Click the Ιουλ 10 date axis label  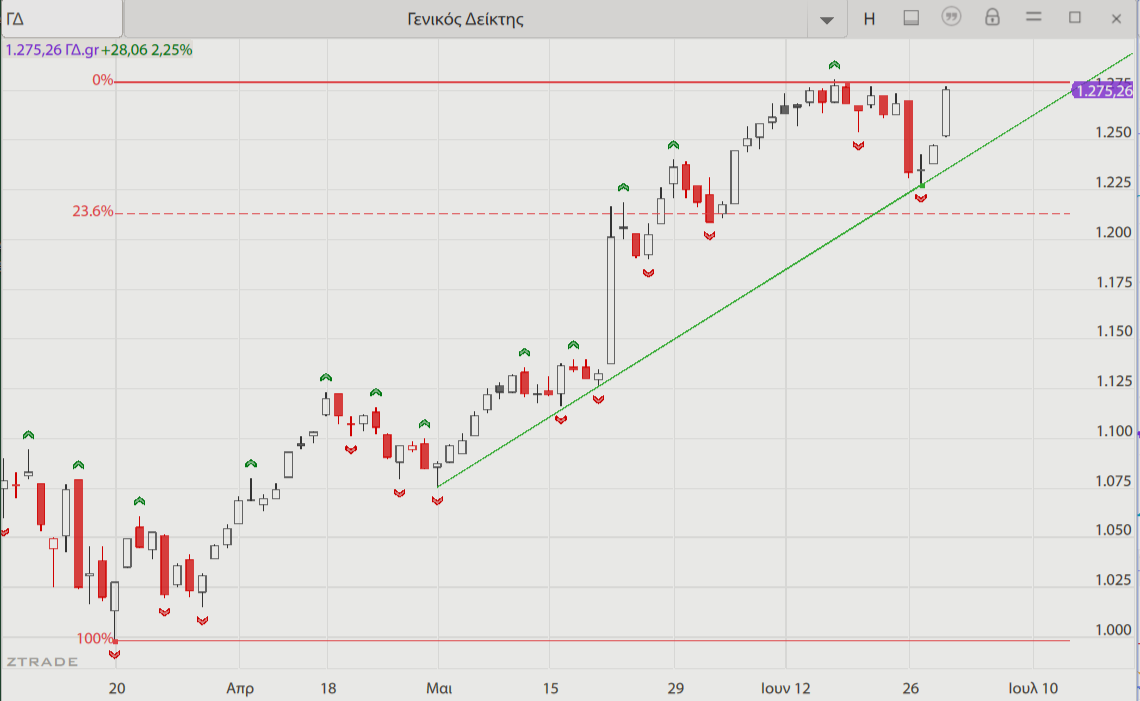click(1033, 688)
